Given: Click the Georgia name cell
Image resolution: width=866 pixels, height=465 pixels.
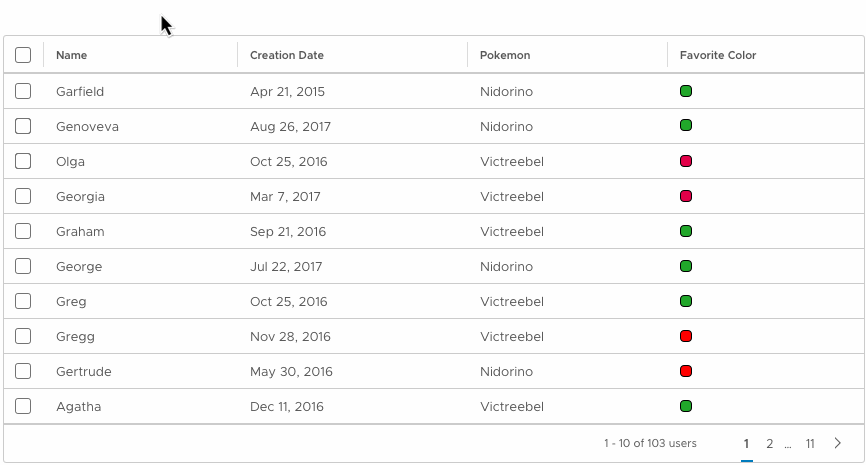Looking at the screenshot, I should pyautogui.click(x=80, y=197).
